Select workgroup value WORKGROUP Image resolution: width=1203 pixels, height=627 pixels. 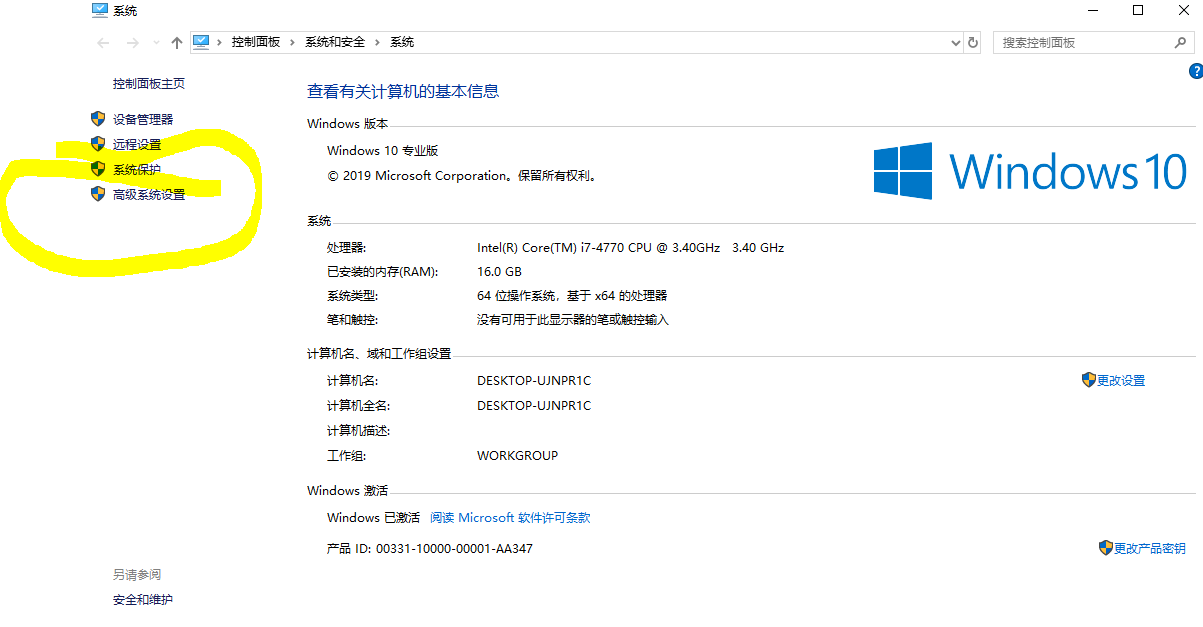[x=518, y=456]
